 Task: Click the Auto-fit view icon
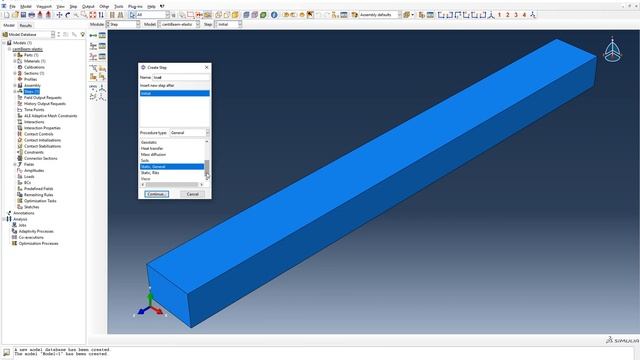93,15
